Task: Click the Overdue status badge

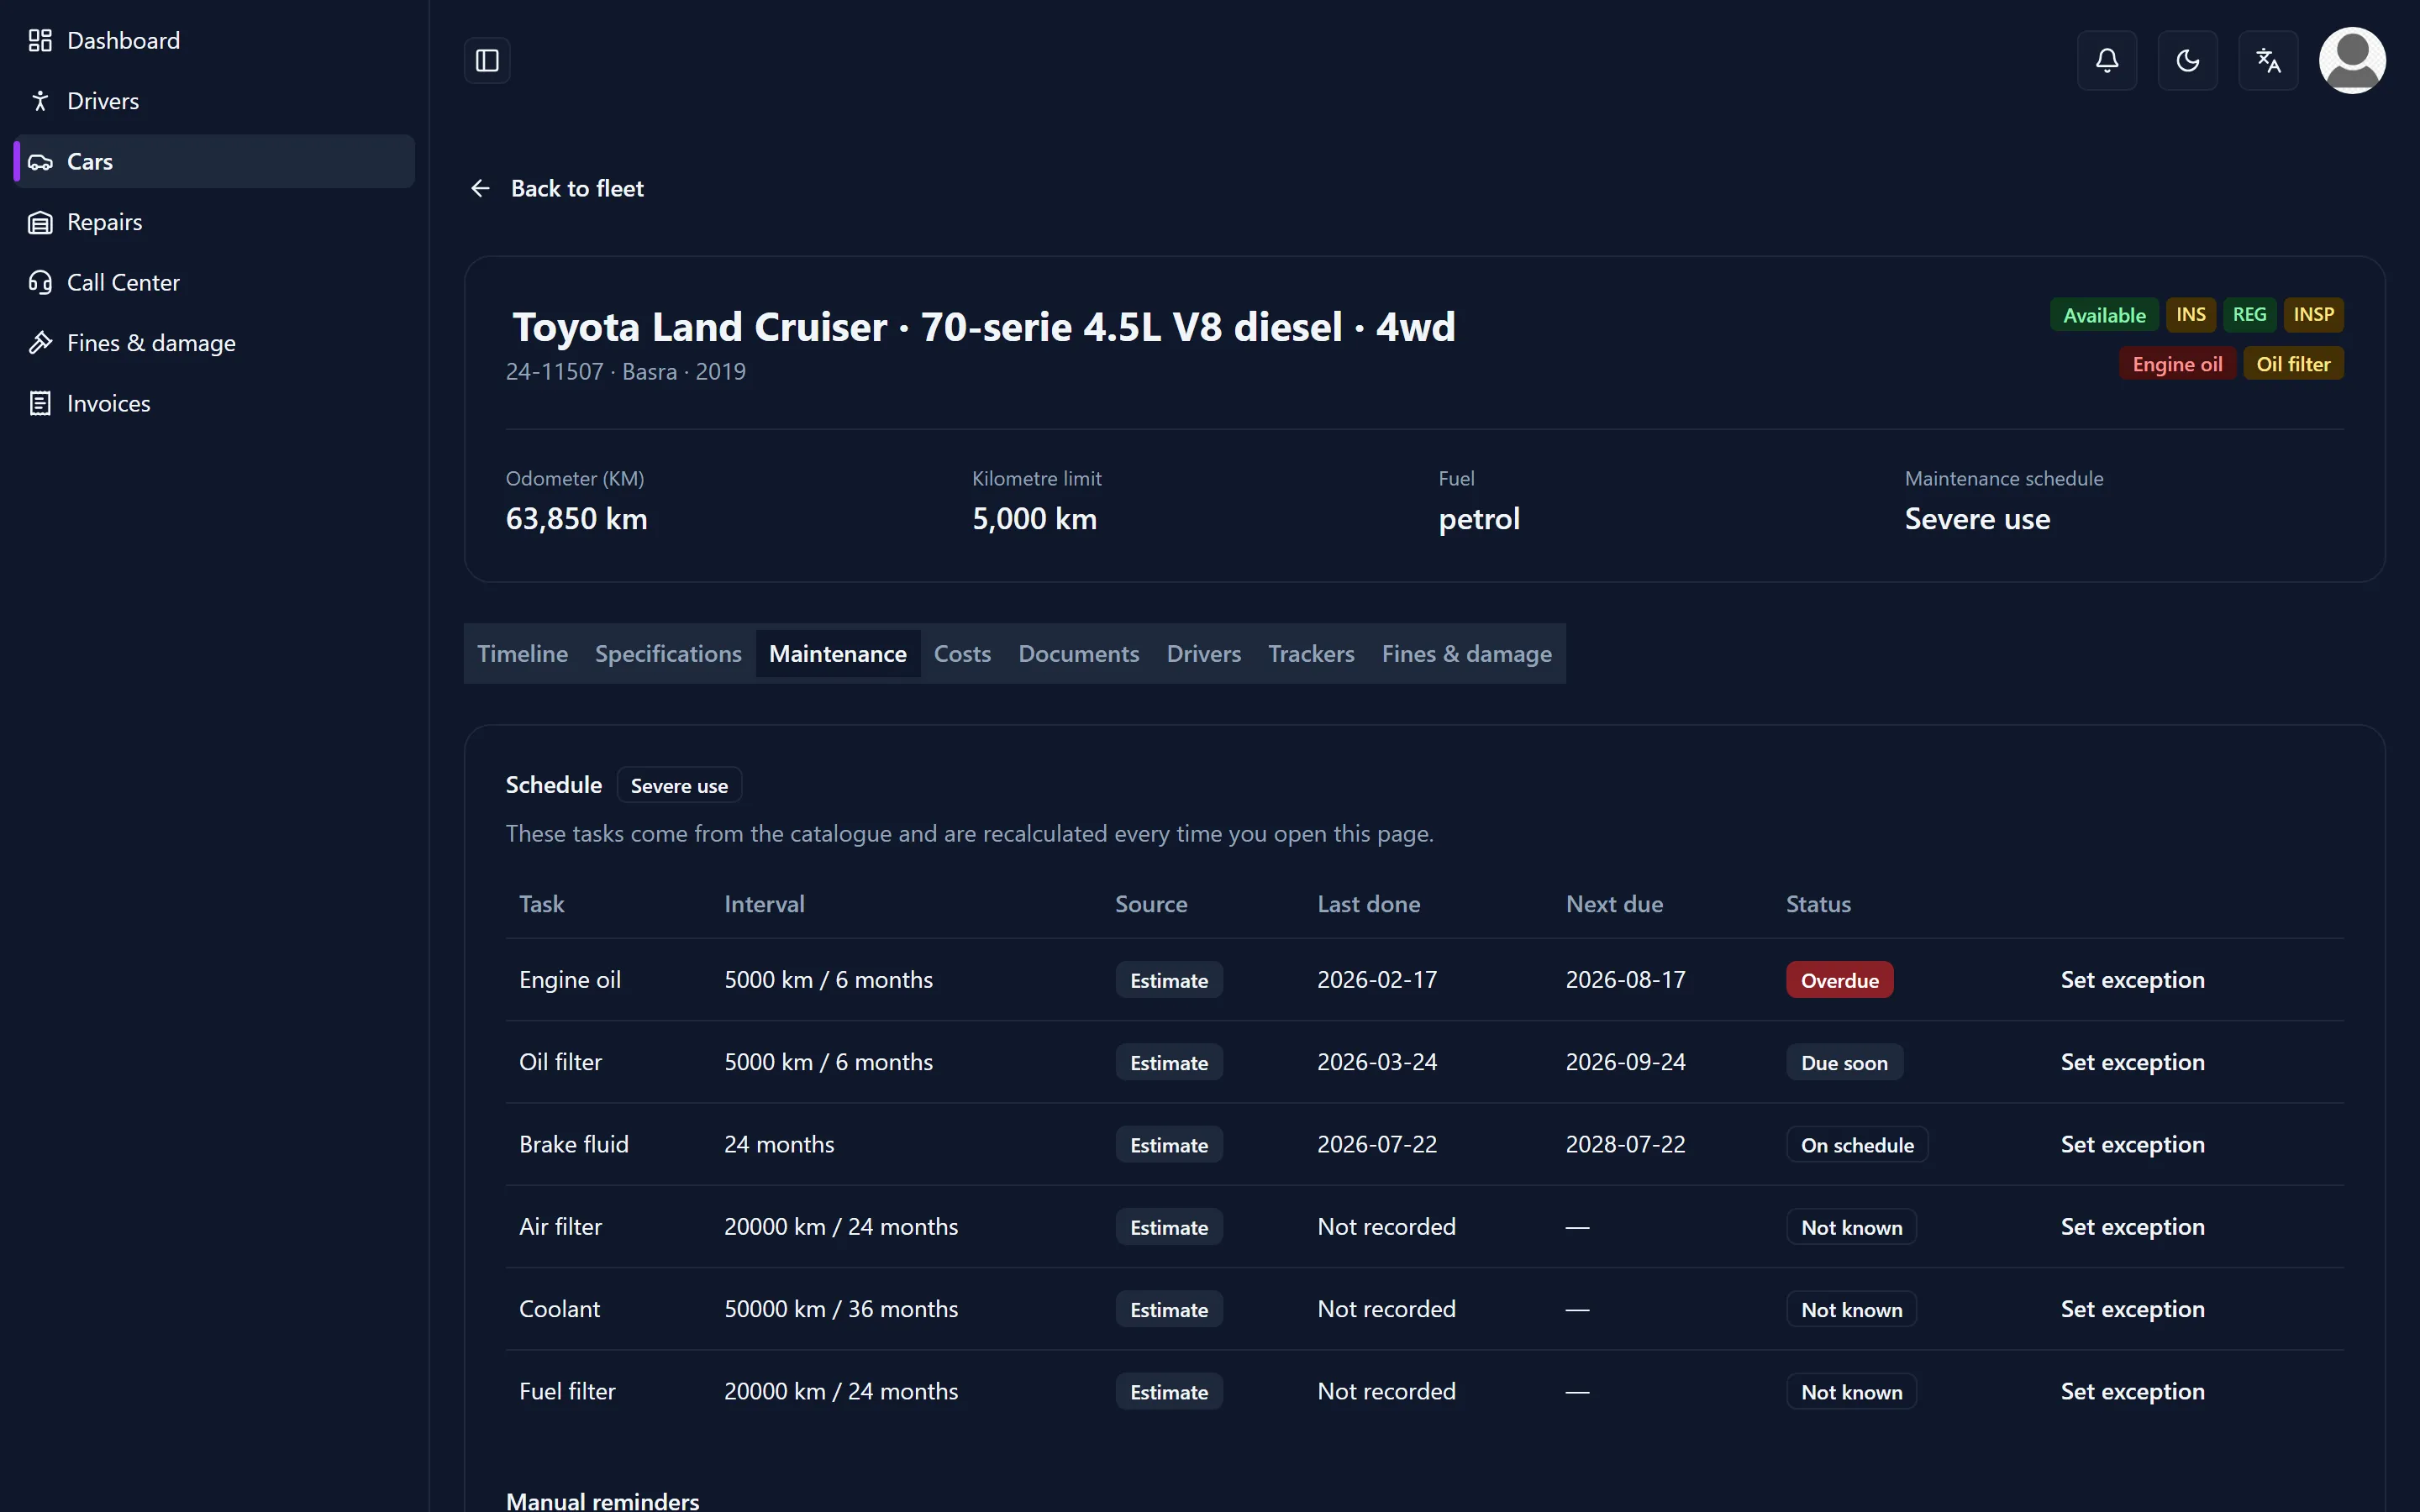Action: pos(1839,981)
